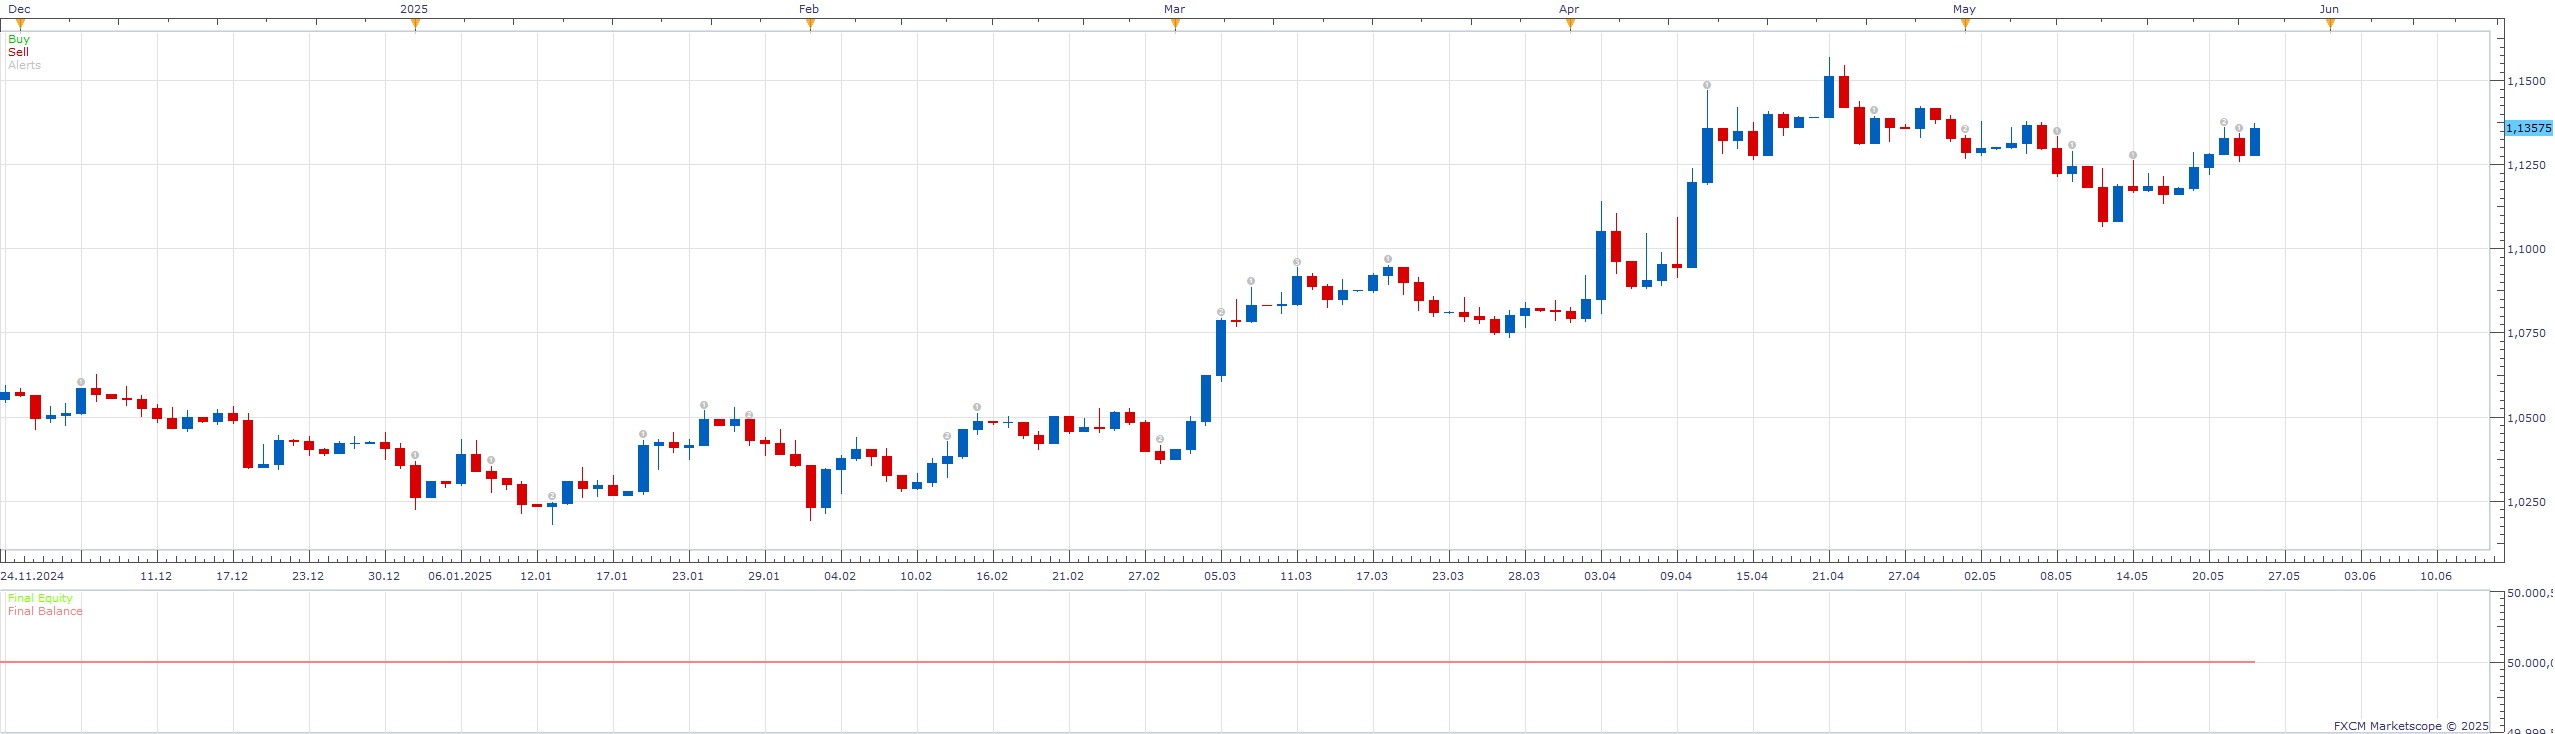Click the alert marker above the 14.05 candle wick
The image size is (2555, 734).
coord(2133,155)
